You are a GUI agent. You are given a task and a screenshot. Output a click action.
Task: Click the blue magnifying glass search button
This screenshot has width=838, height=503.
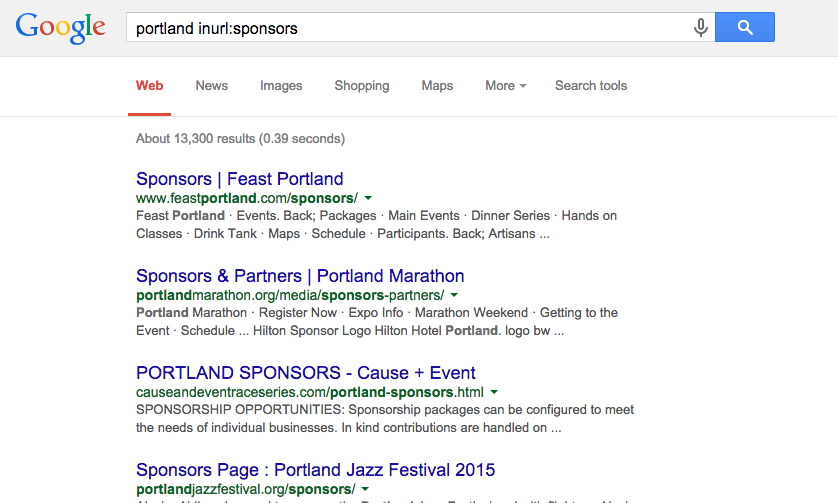tap(744, 27)
